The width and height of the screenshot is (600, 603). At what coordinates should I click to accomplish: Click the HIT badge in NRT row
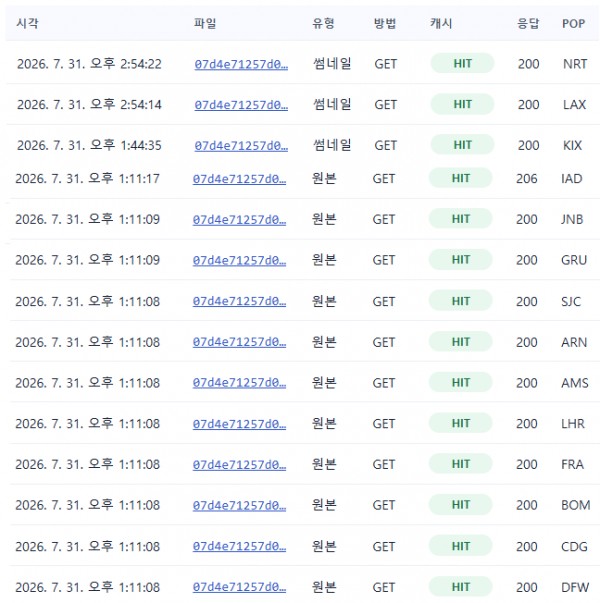pyautogui.click(x=462, y=63)
